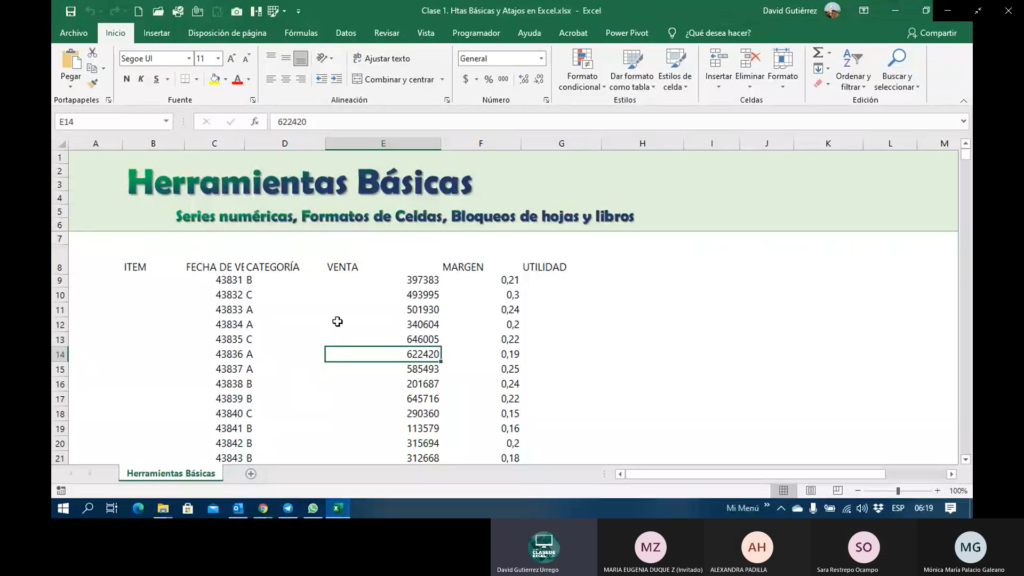Toggle italic formatting with K button
Image resolution: width=1024 pixels, height=576 pixels.
pyautogui.click(x=142, y=79)
